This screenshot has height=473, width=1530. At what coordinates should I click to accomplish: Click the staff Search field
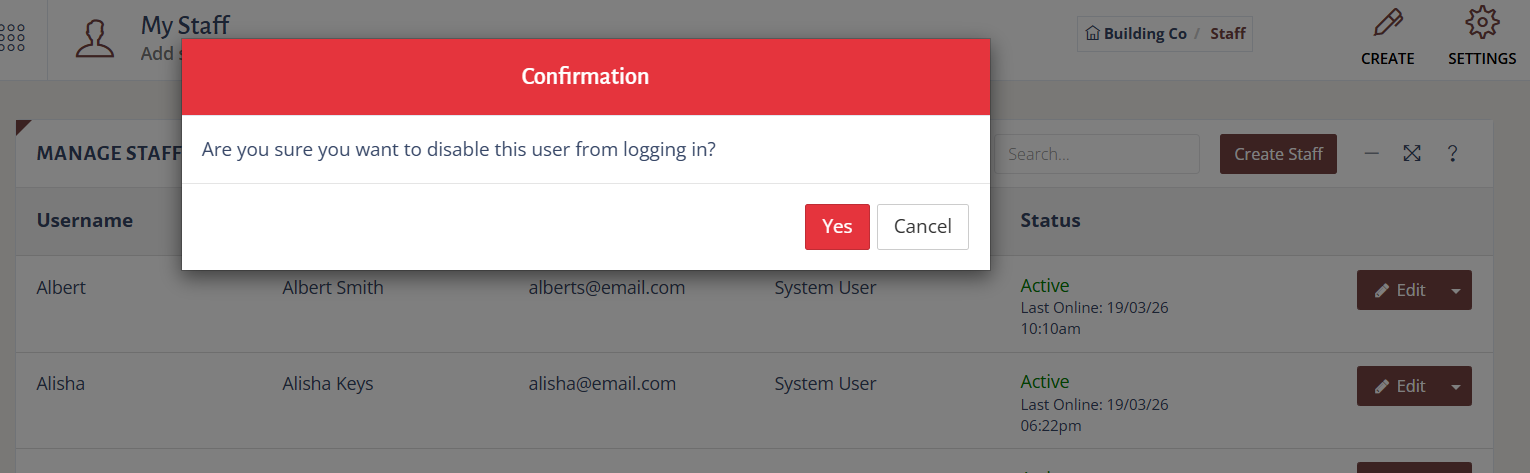[1097, 154]
